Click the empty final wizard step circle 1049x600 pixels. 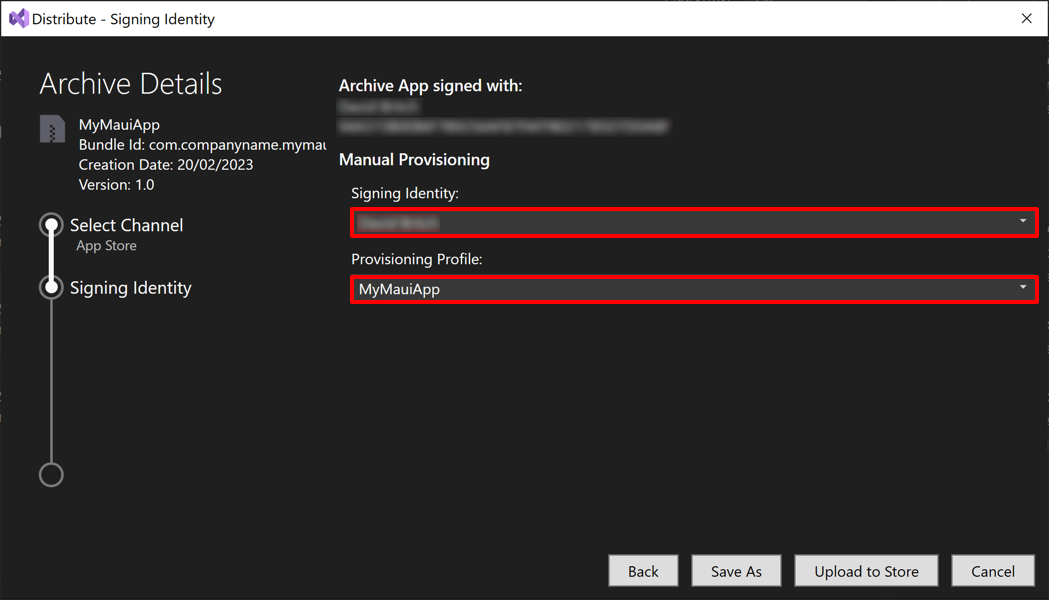(x=51, y=474)
